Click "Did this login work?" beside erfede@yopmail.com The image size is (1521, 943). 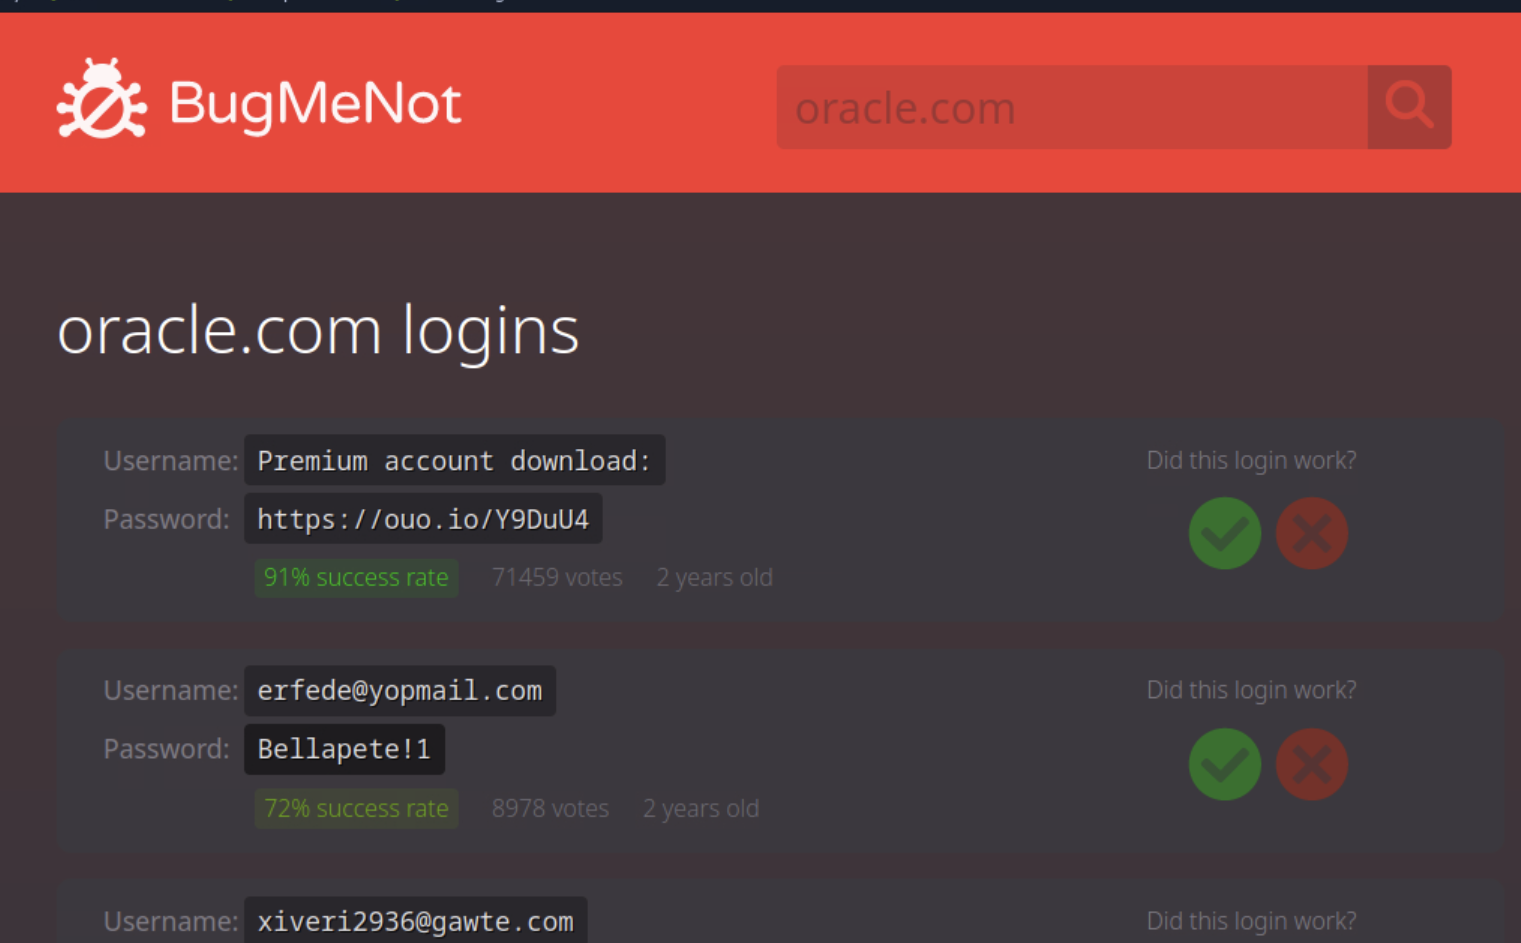(1251, 690)
